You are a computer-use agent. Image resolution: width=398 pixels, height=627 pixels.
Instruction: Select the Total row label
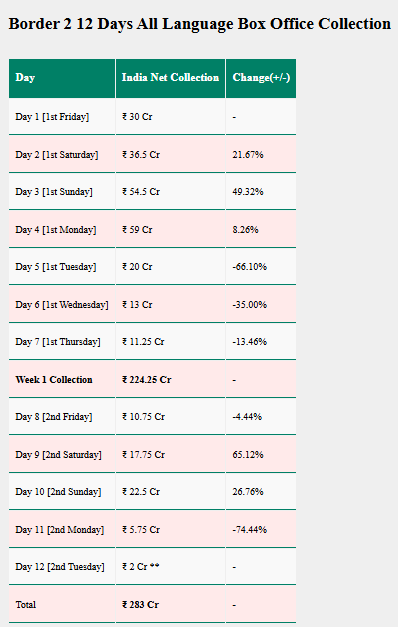pyautogui.click(x=26, y=605)
